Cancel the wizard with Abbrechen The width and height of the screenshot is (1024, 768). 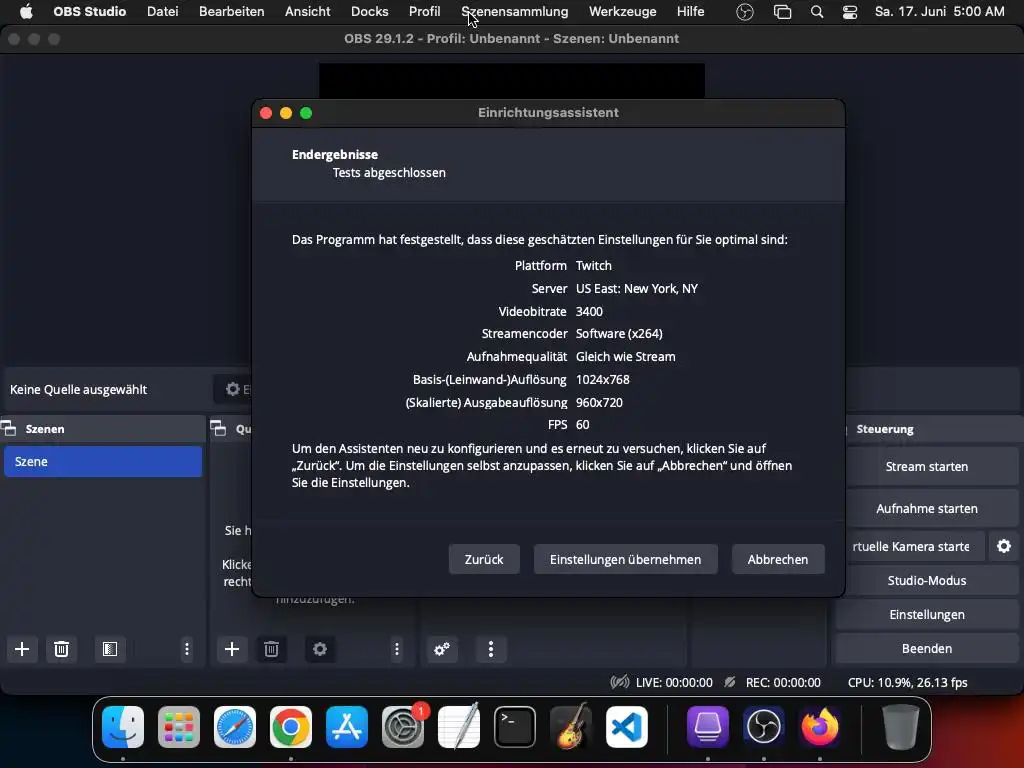778,560
